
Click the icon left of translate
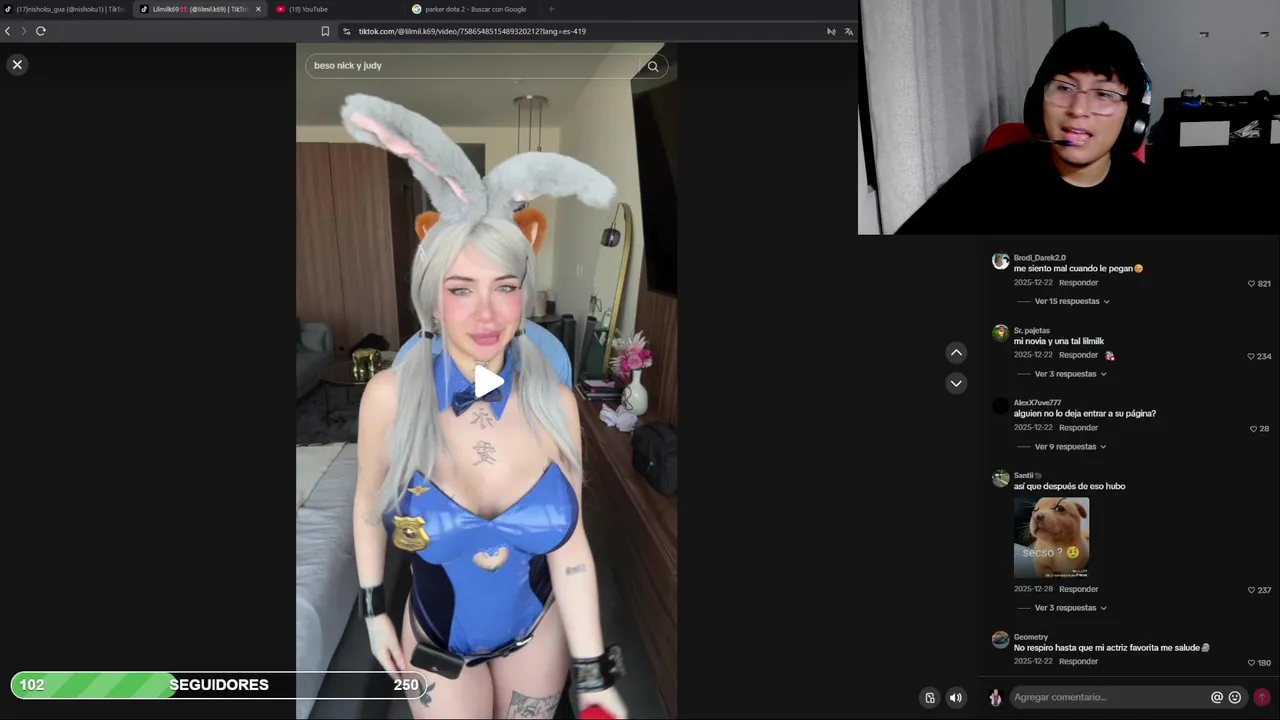[831, 31]
